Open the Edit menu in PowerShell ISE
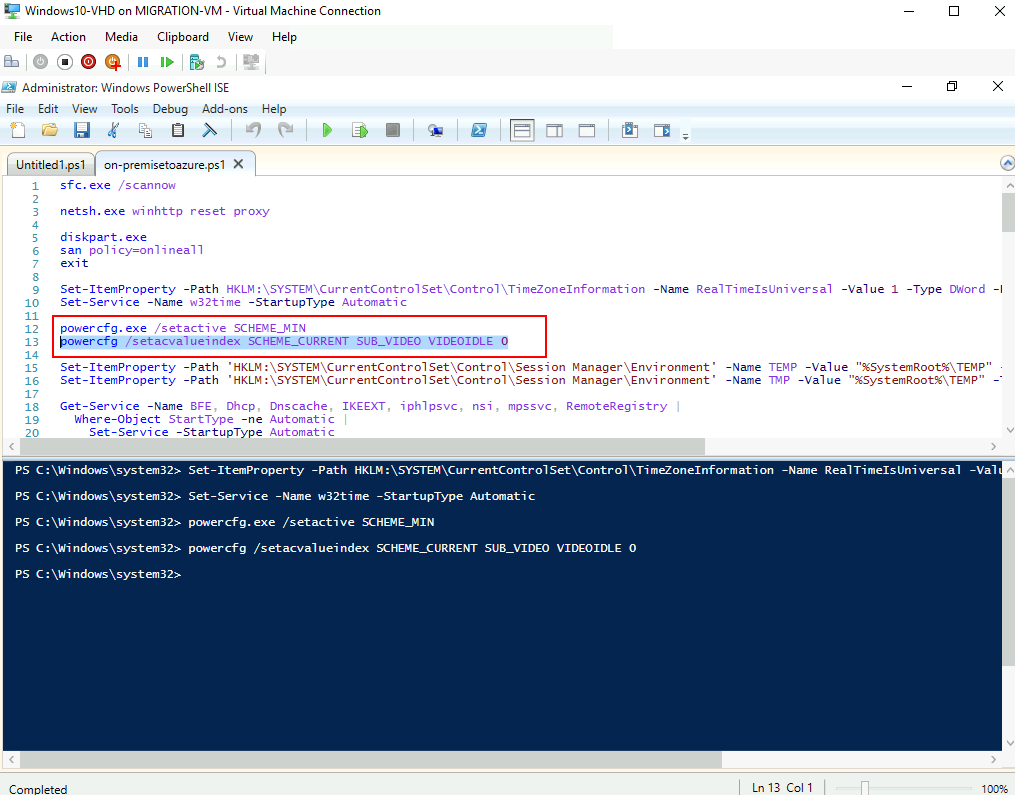This screenshot has width=1015, height=795. click(48, 109)
